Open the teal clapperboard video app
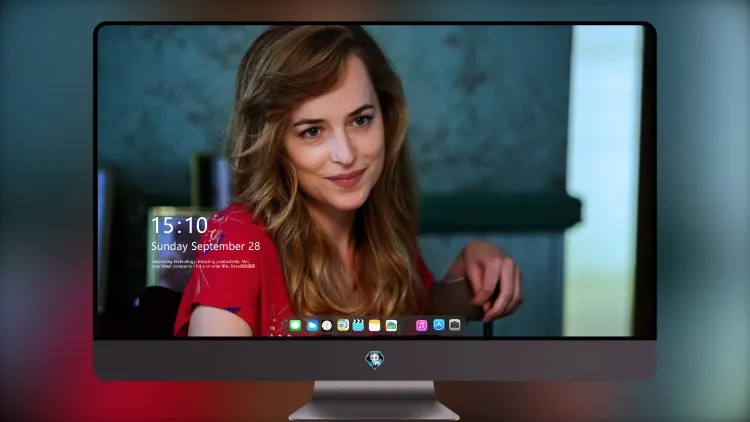 pyautogui.click(x=358, y=325)
